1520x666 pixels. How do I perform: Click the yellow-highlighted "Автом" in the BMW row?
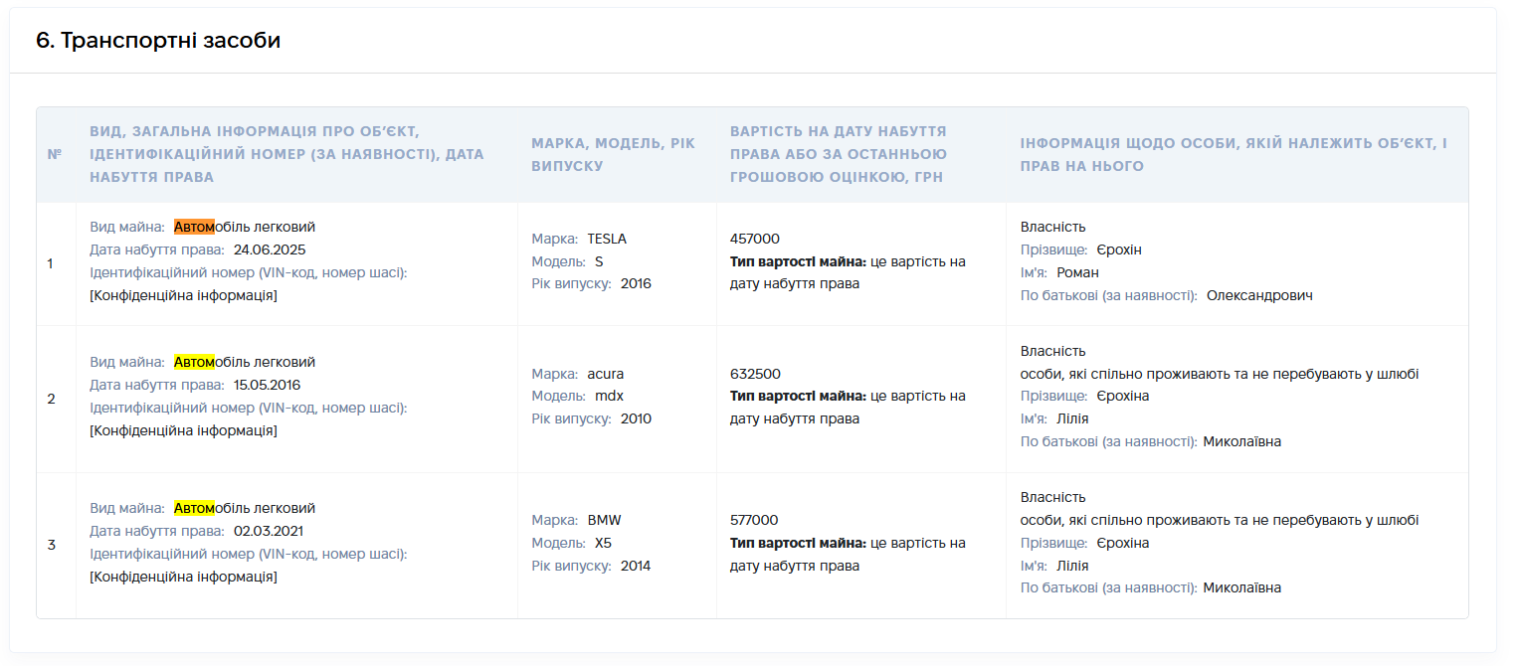tap(194, 508)
